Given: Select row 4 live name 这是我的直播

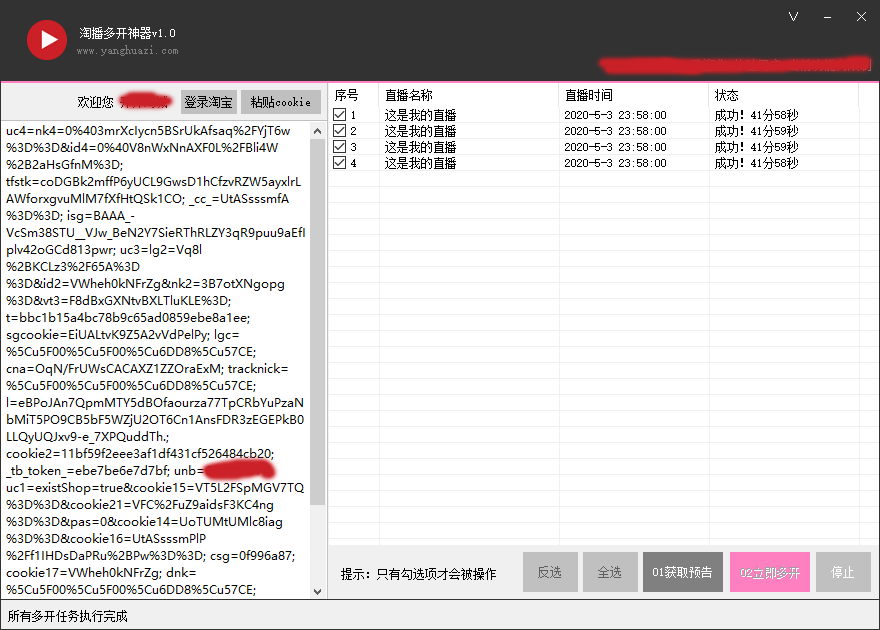Looking at the screenshot, I should tap(420, 163).
